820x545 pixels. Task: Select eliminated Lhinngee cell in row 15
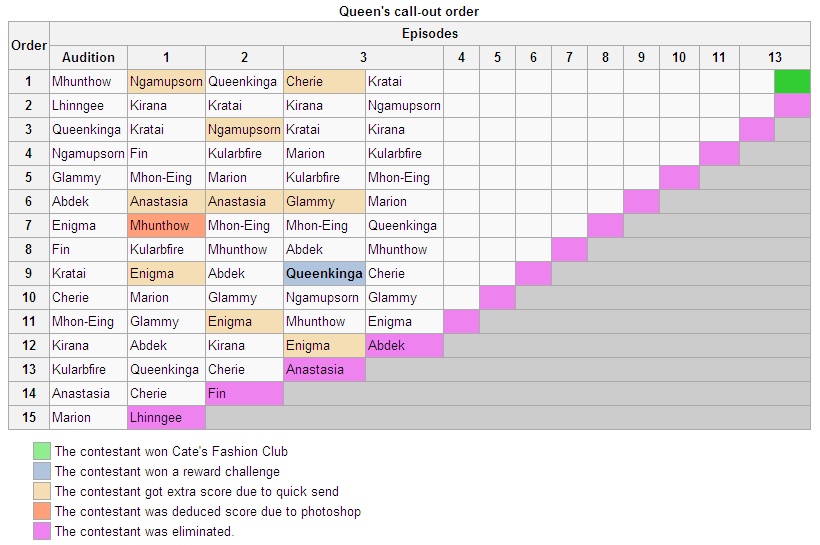(x=166, y=417)
